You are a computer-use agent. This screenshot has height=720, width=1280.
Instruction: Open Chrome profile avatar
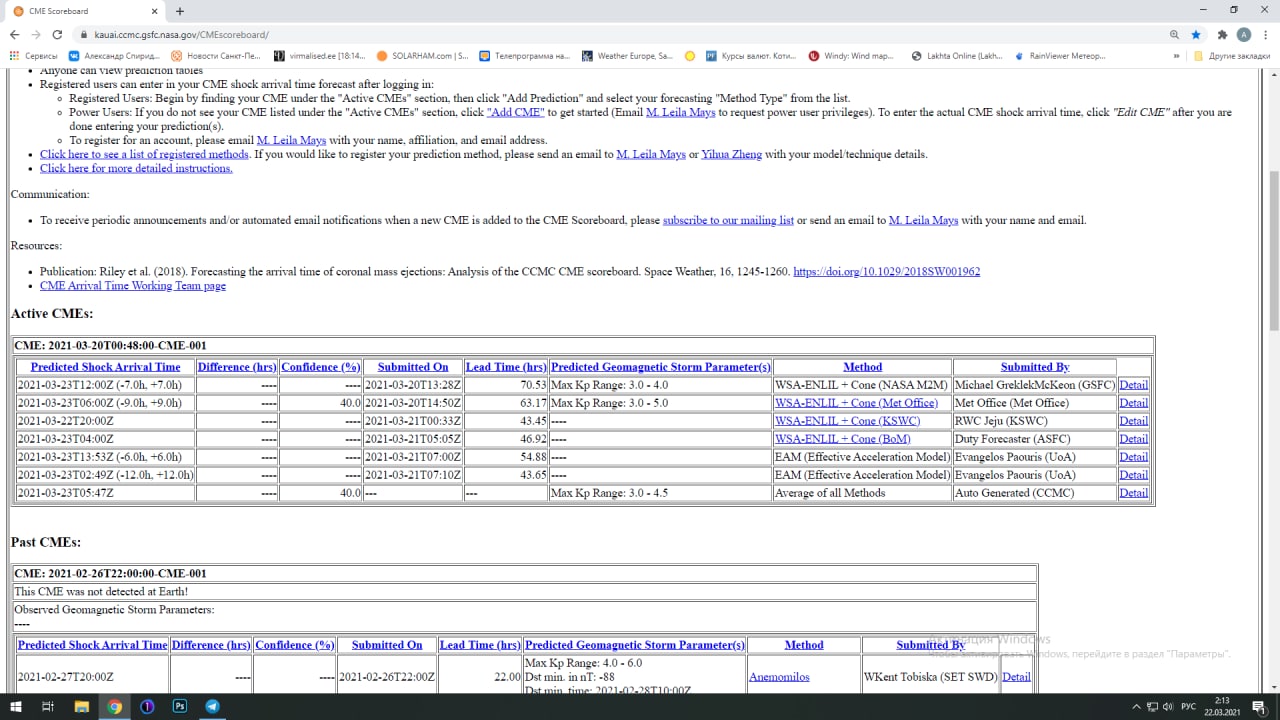(x=1244, y=34)
